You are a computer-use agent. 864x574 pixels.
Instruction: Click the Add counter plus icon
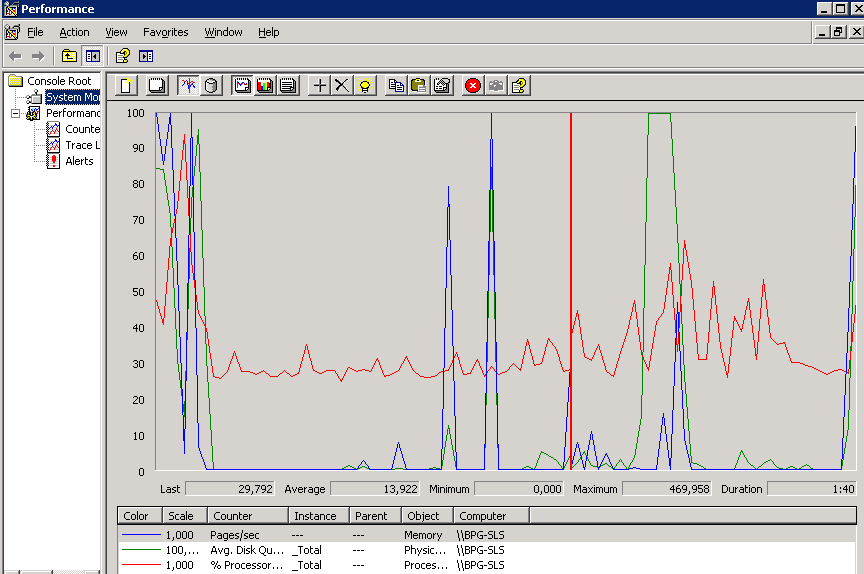[320, 86]
